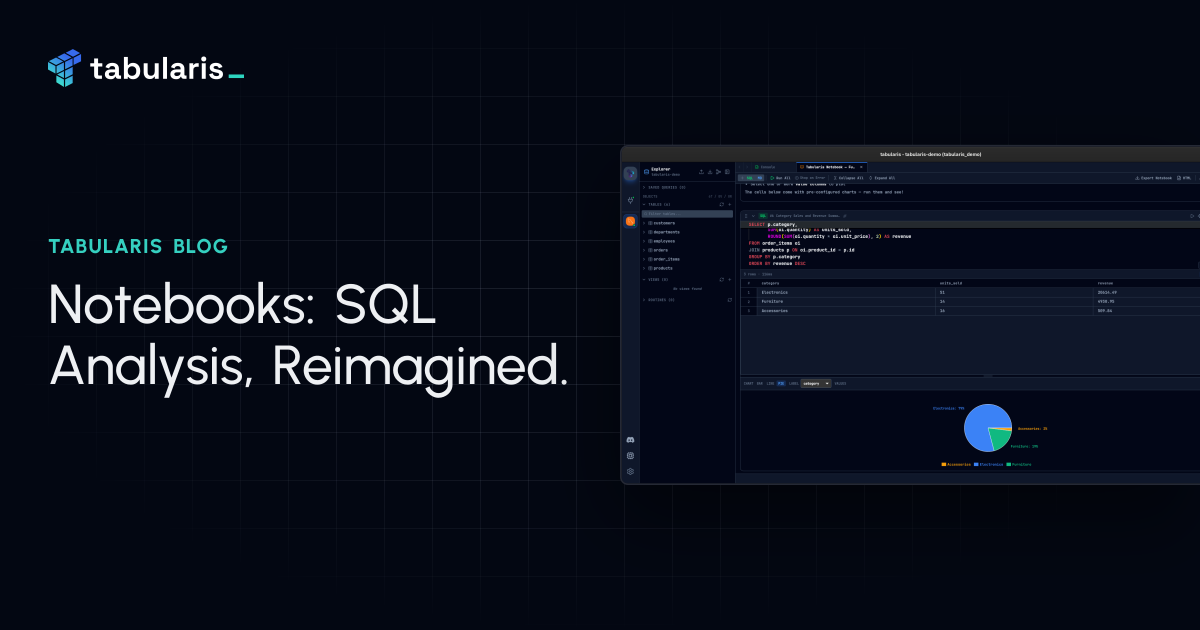Image resolution: width=1200 pixels, height=630 pixels.
Task: Close the Tabularis Notebook tab
Action: click(861, 167)
